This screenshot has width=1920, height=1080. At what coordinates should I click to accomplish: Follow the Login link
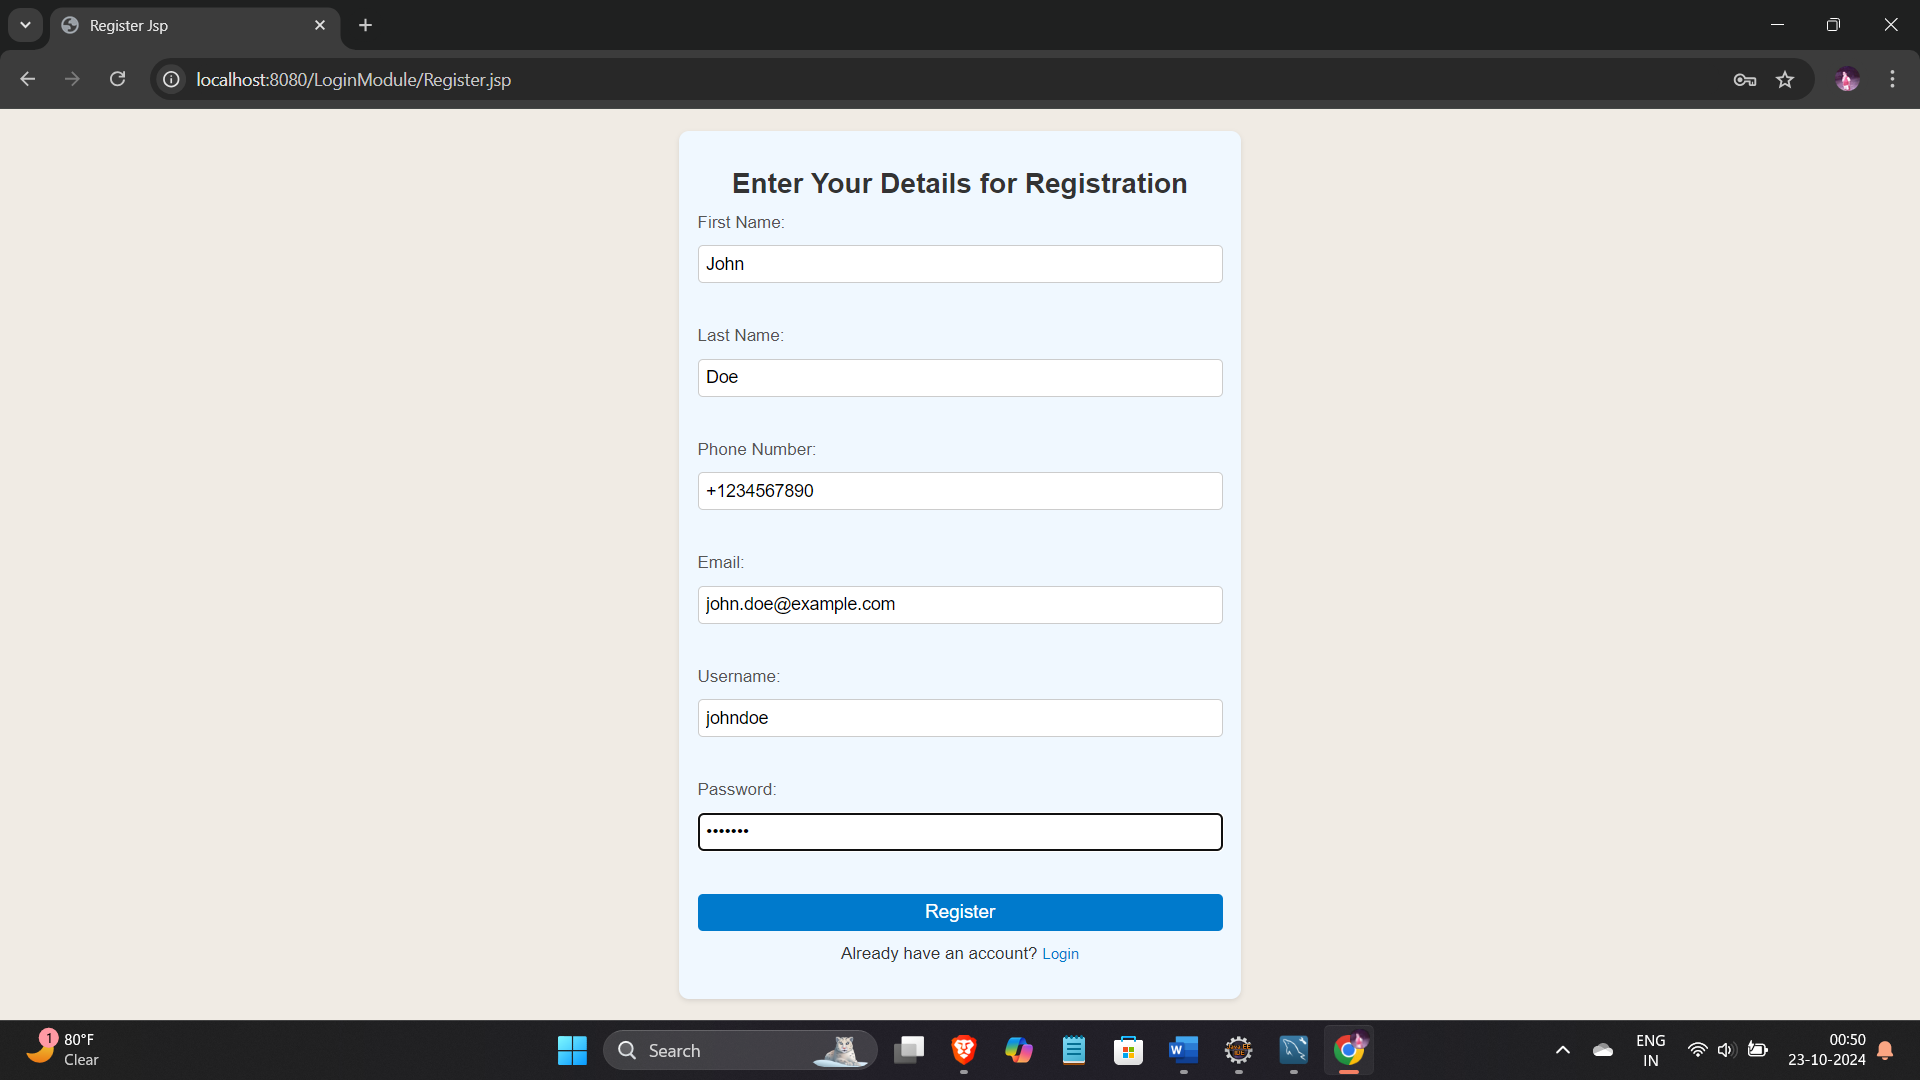pyautogui.click(x=1060, y=954)
